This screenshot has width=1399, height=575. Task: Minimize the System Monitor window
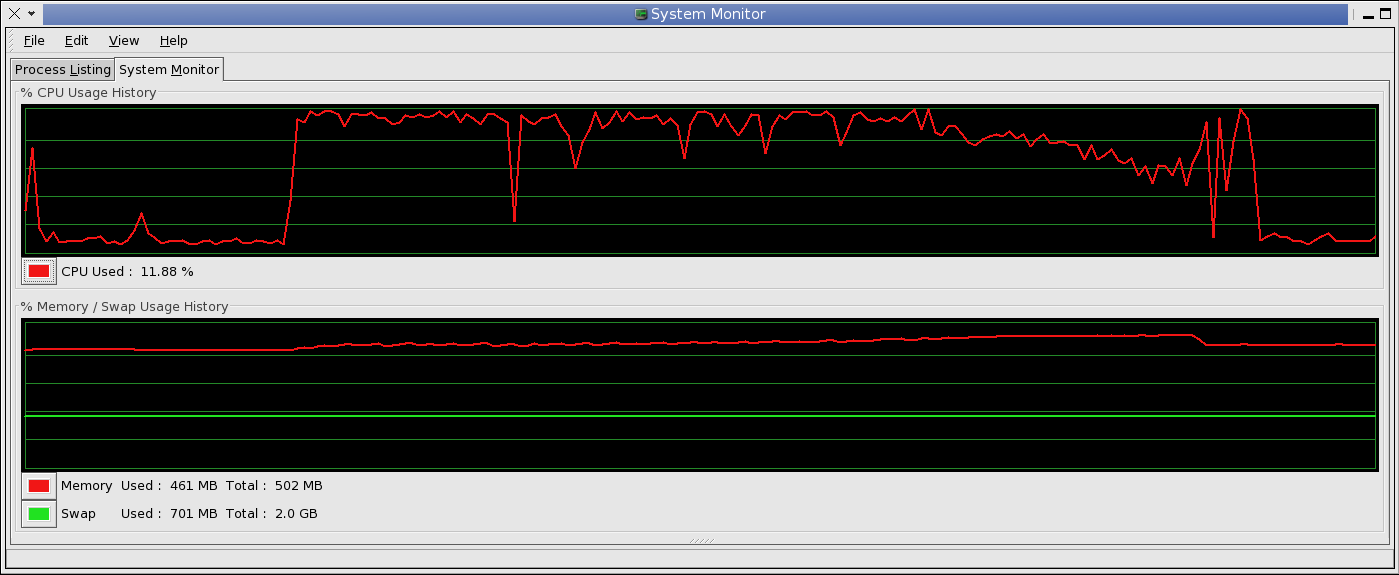1368,14
